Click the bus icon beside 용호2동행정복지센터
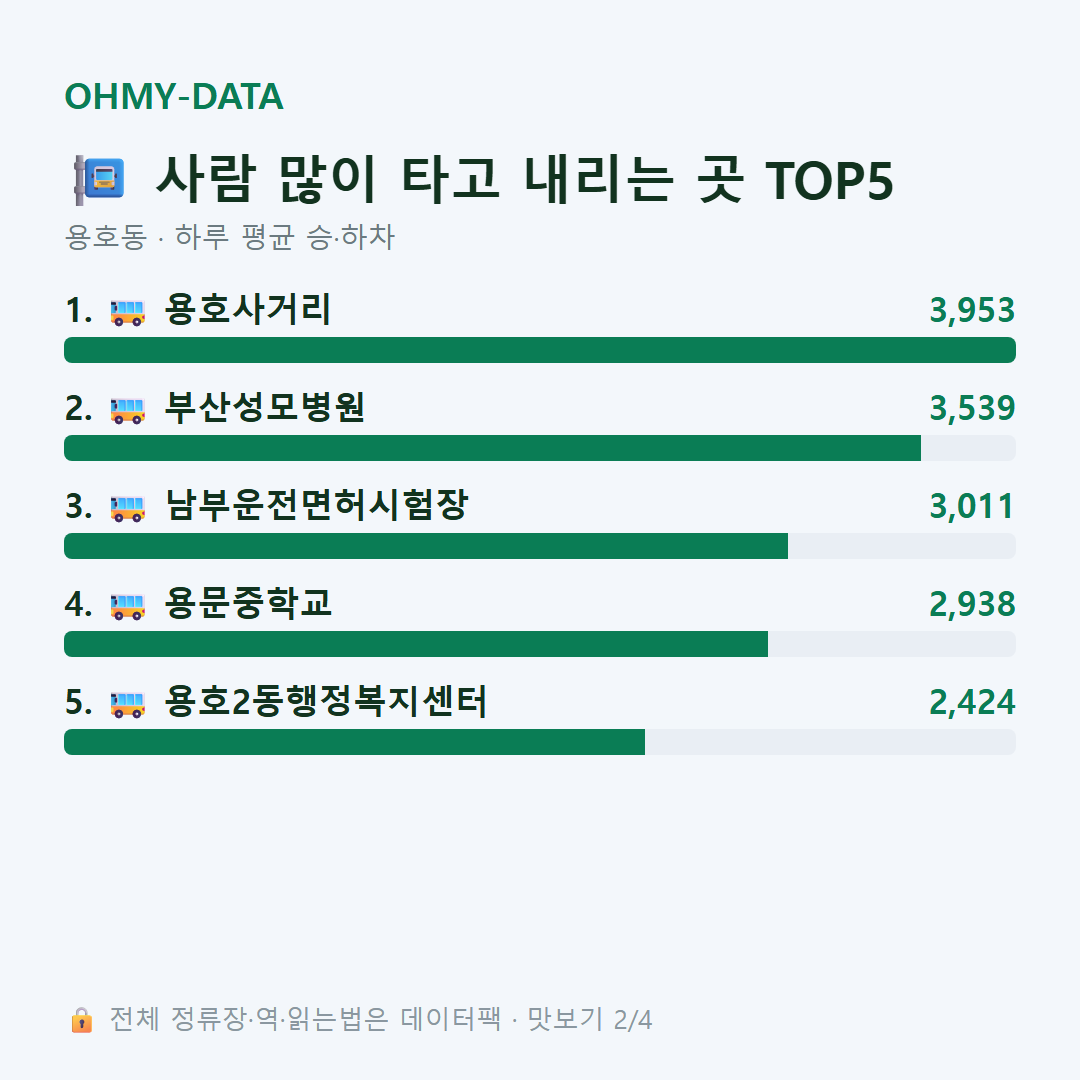The width and height of the screenshot is (1080, 1080). click(x=128, y=704)
